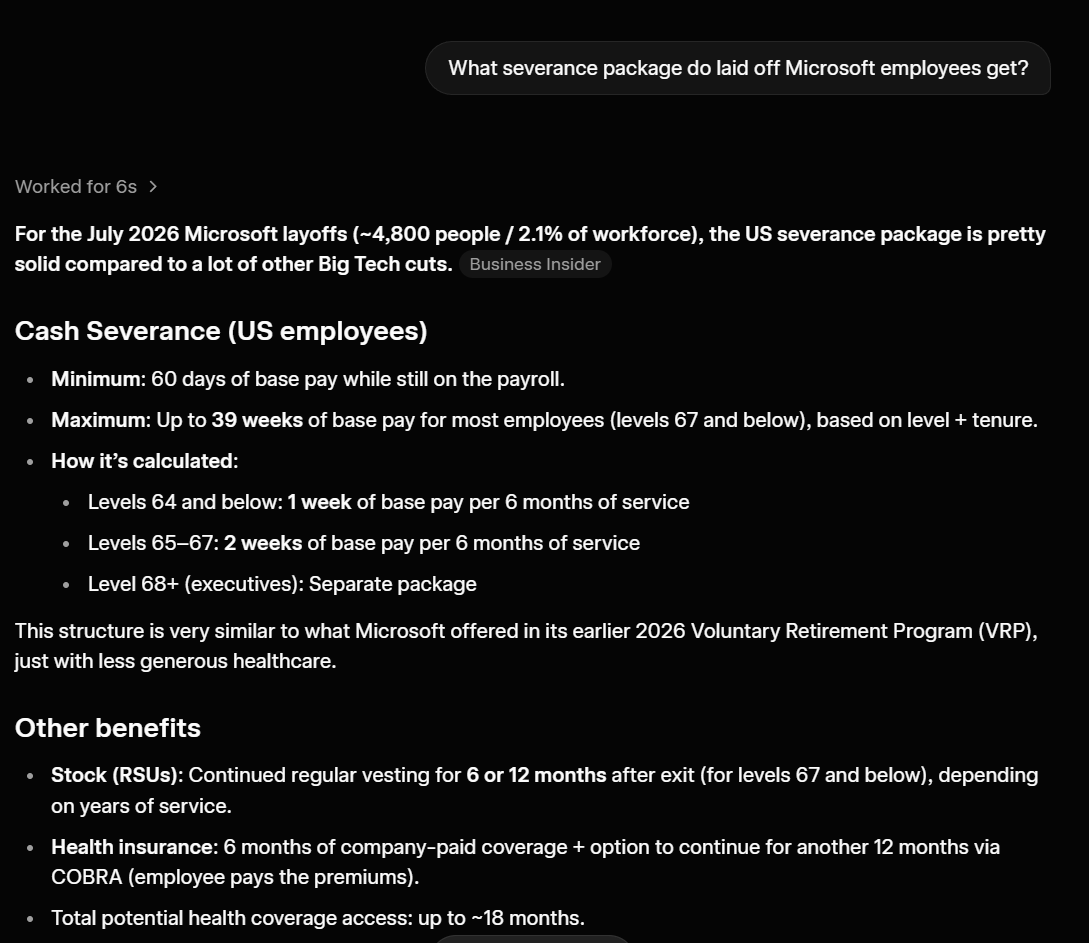Click the user question message bubble

[738, 68]
